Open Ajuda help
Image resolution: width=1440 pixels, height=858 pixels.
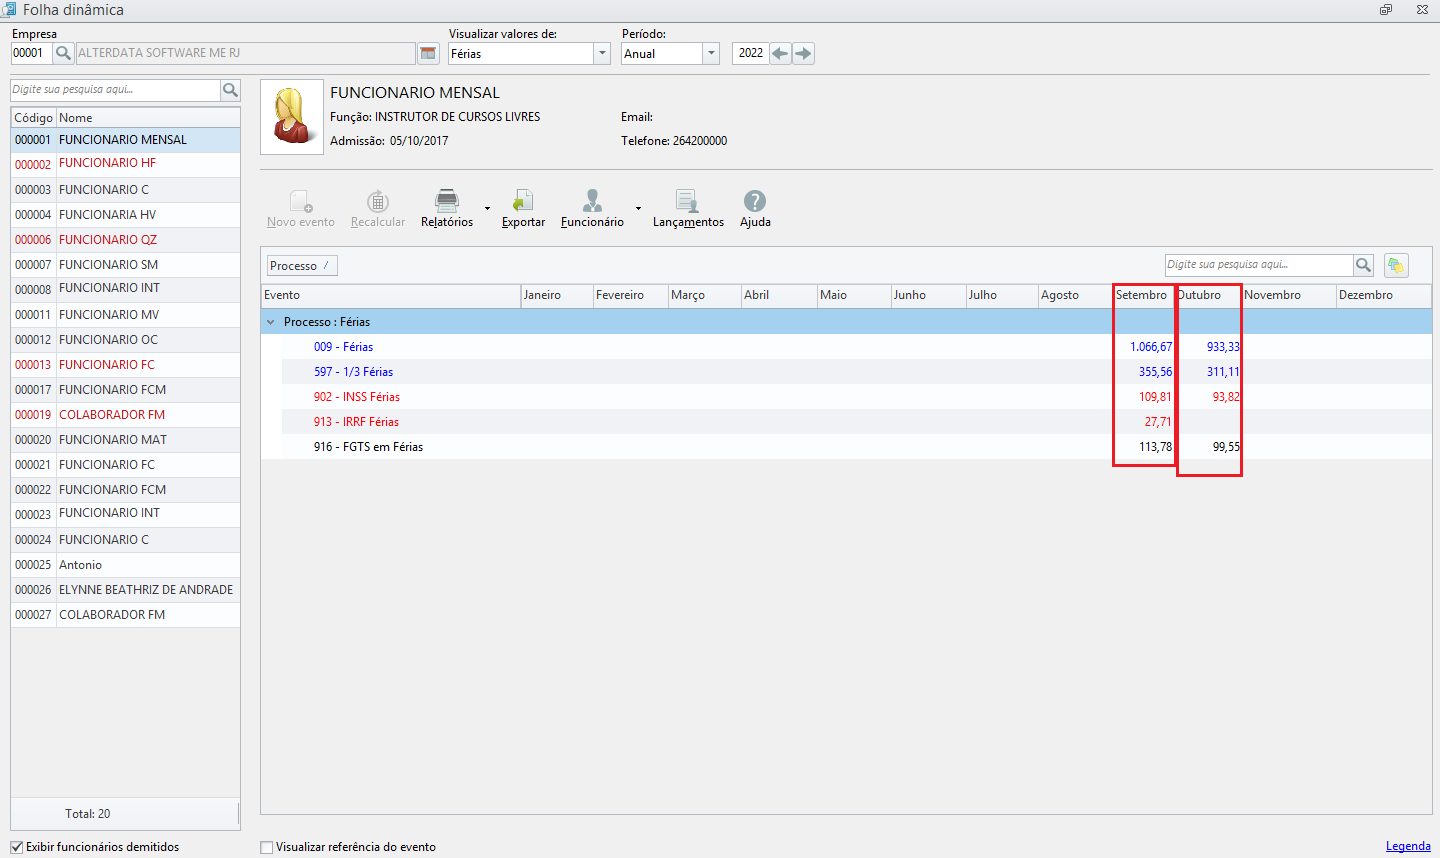pos(754,207)
